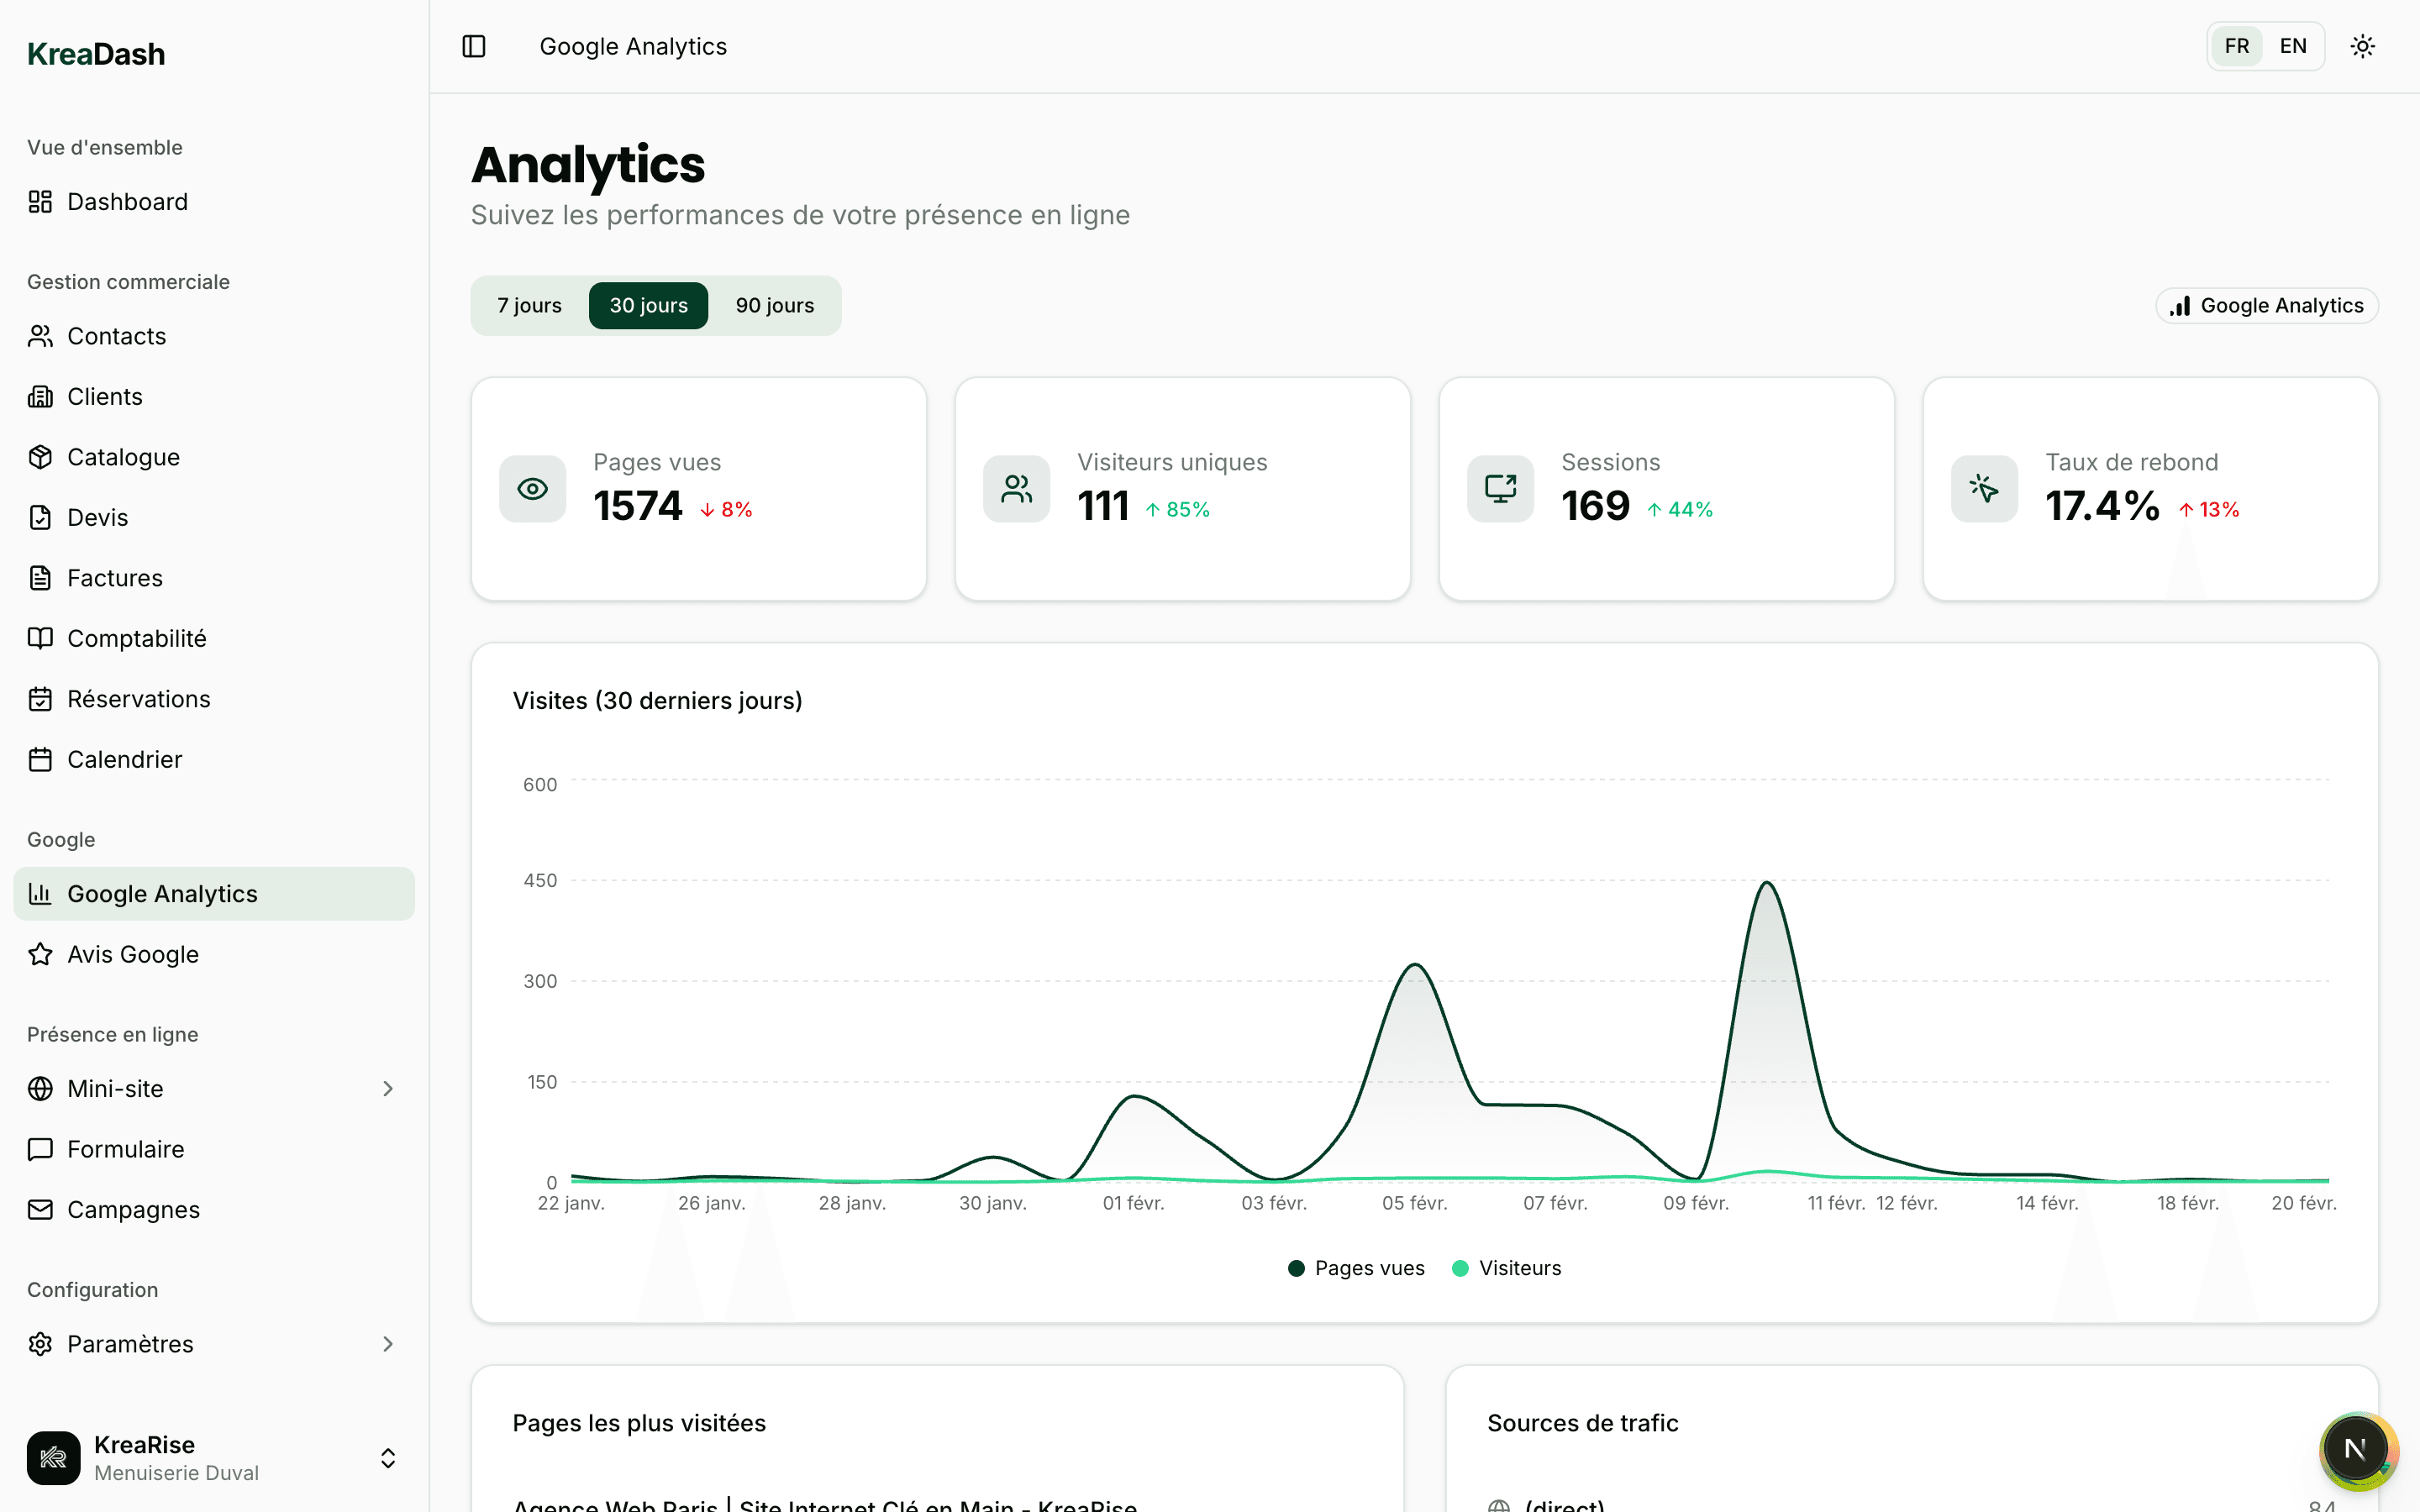Select the 90 jours time range

coord(774,305)
